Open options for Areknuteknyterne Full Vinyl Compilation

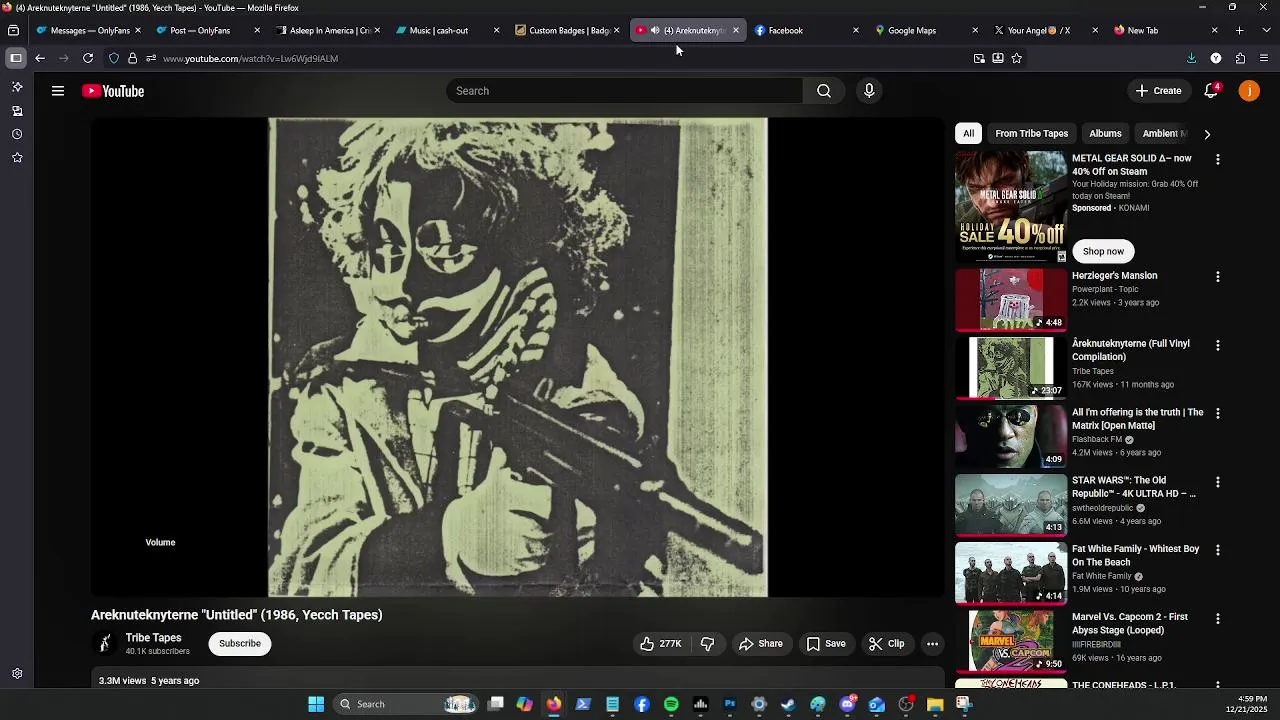click(1217, 345)
